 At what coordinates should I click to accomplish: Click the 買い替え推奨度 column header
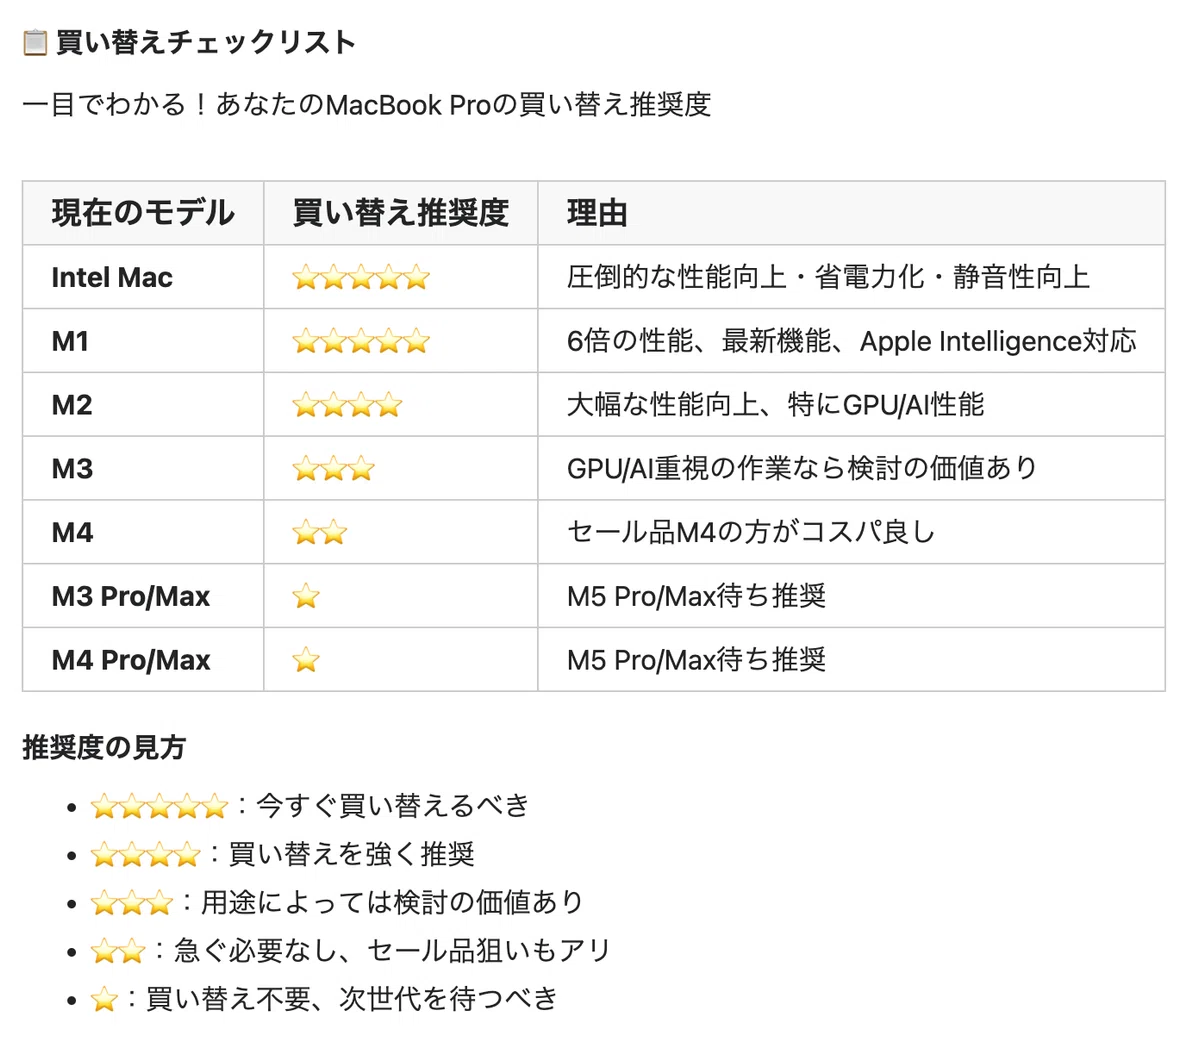(401, 213)
